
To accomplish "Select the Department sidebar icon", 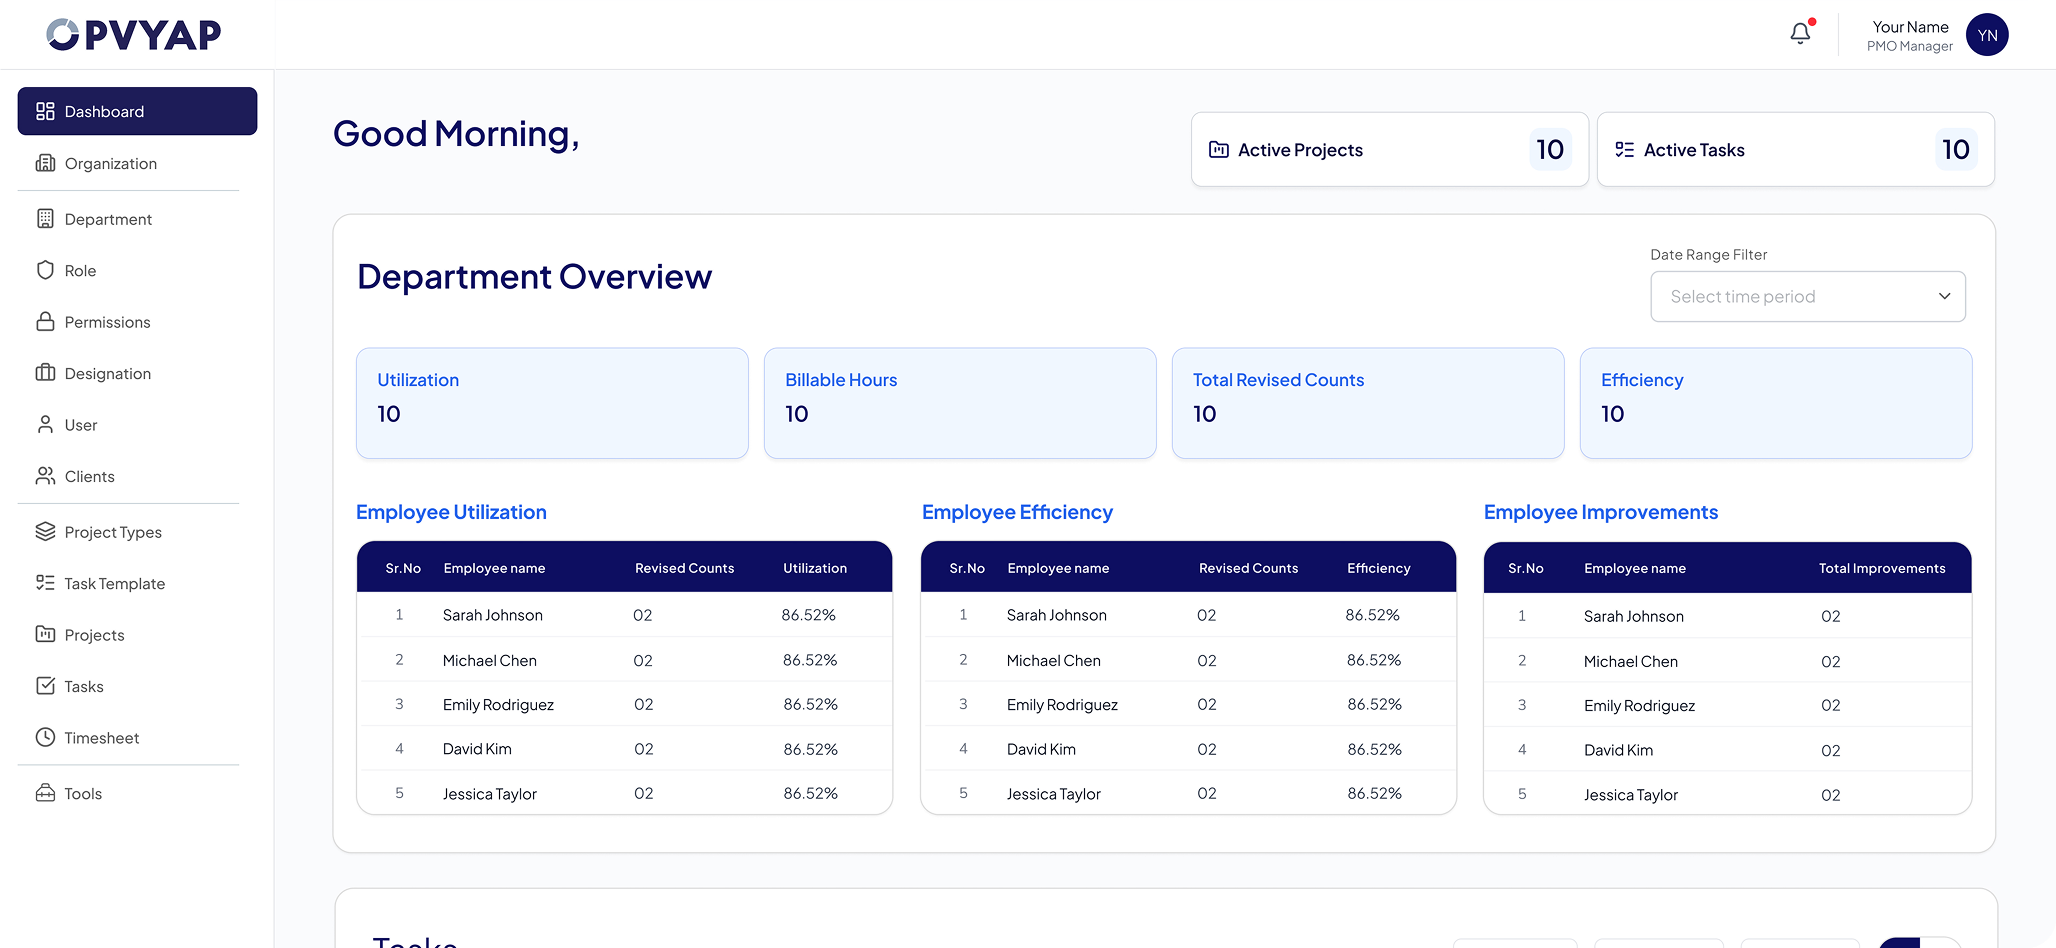I will (45, 218).
